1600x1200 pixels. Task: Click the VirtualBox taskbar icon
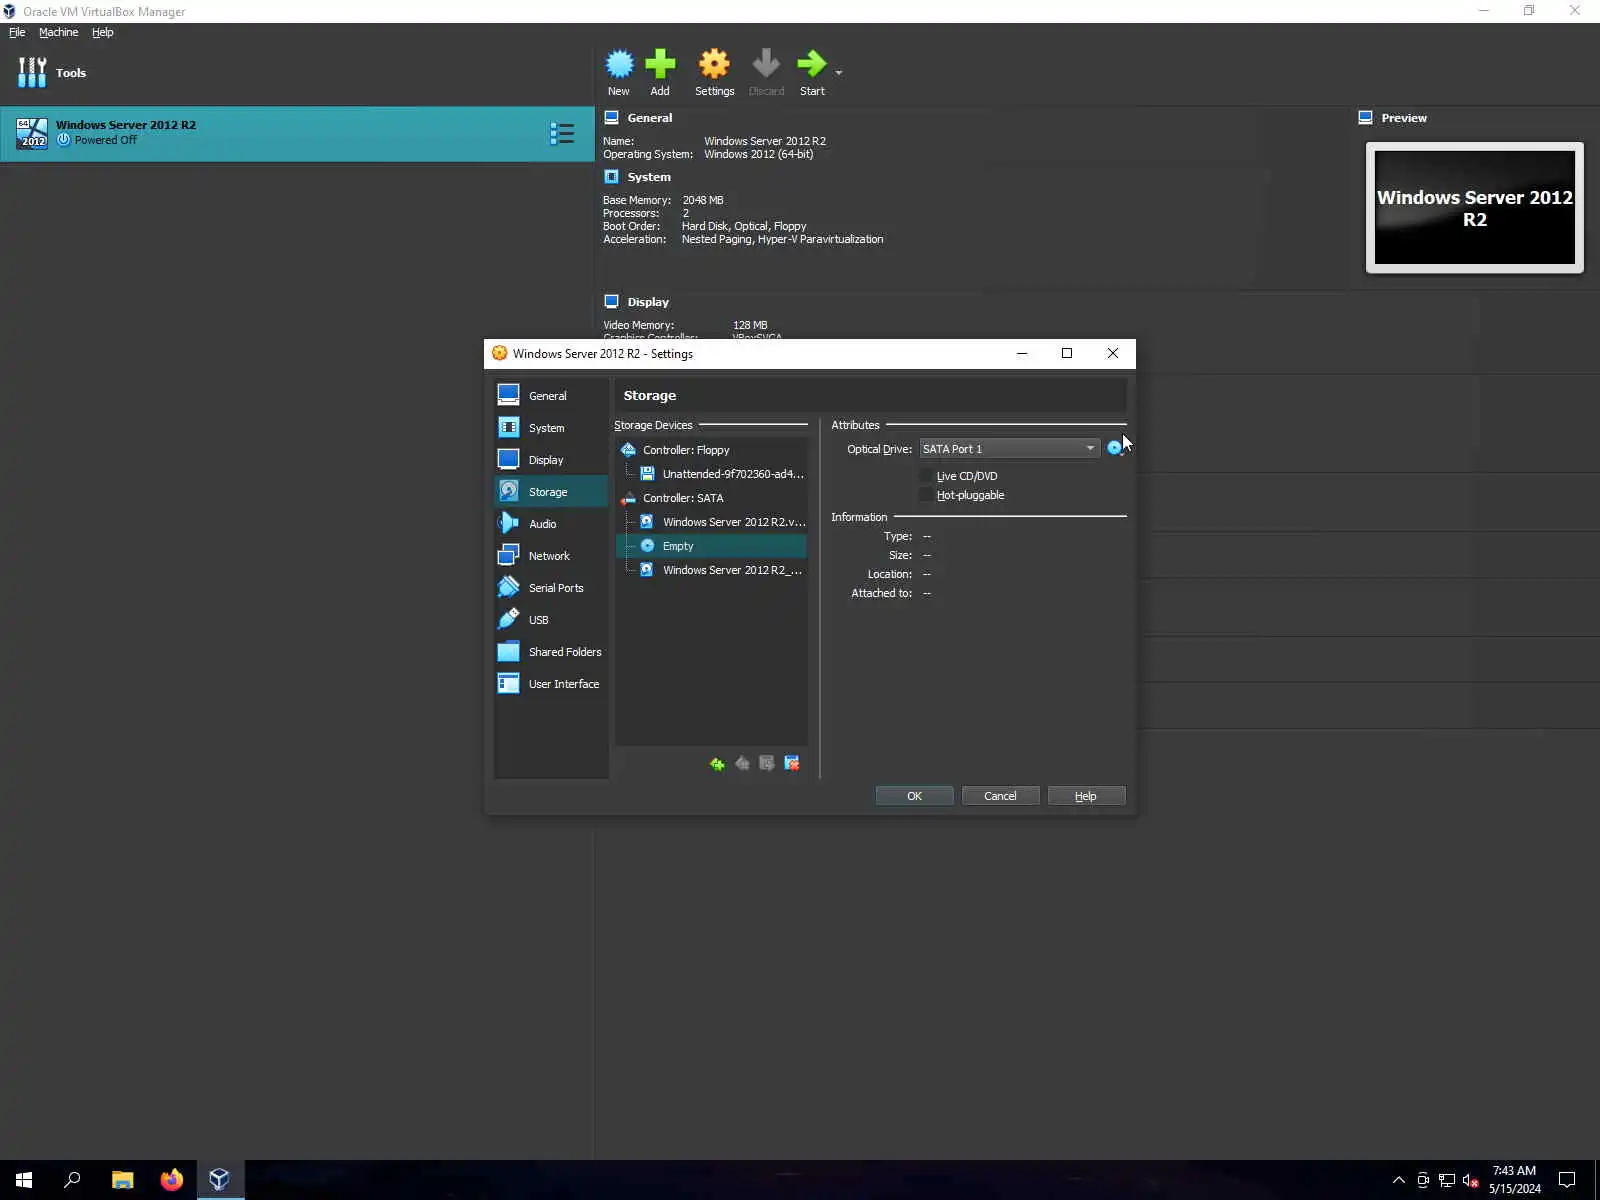click(219, 1180)
